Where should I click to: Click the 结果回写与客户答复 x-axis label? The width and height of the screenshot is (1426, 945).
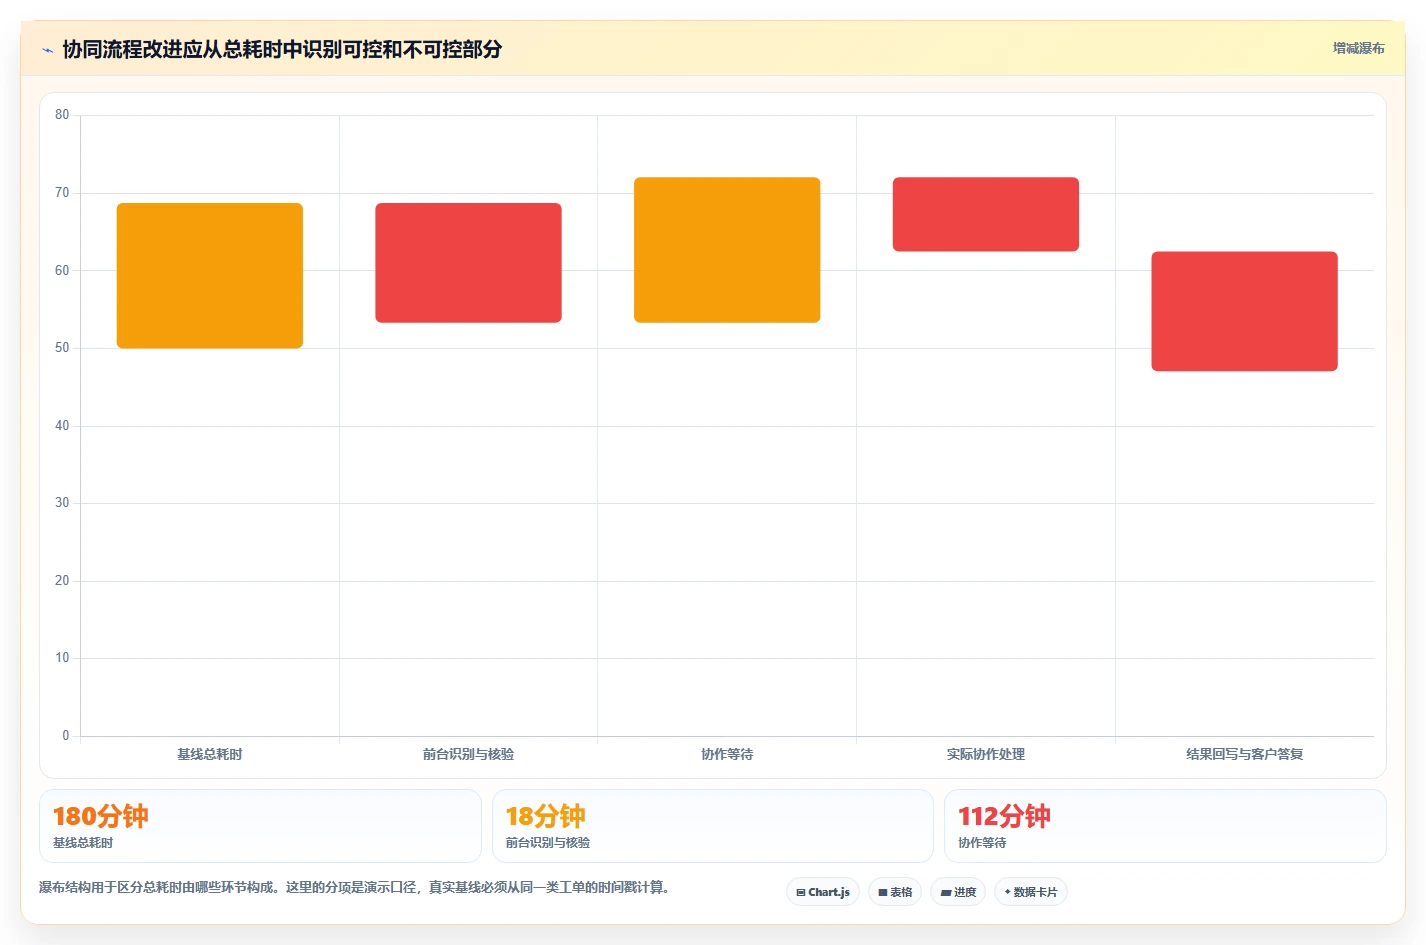pos(1244,754)
